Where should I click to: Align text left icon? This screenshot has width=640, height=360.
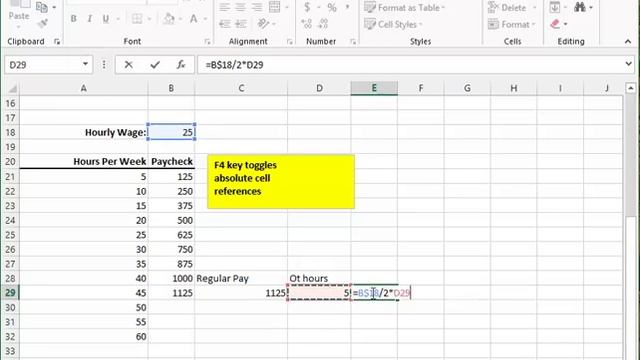(224, 7)
